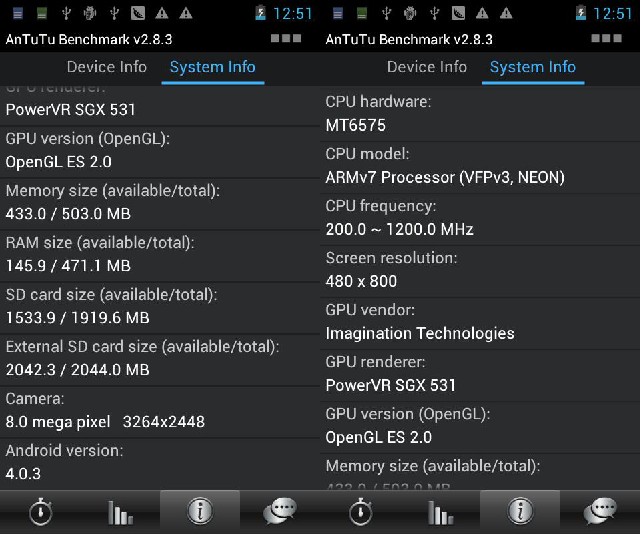Switch to Device Info tab in left screenshot
Screen dimensions: 641x535
[x=107, y=67]
